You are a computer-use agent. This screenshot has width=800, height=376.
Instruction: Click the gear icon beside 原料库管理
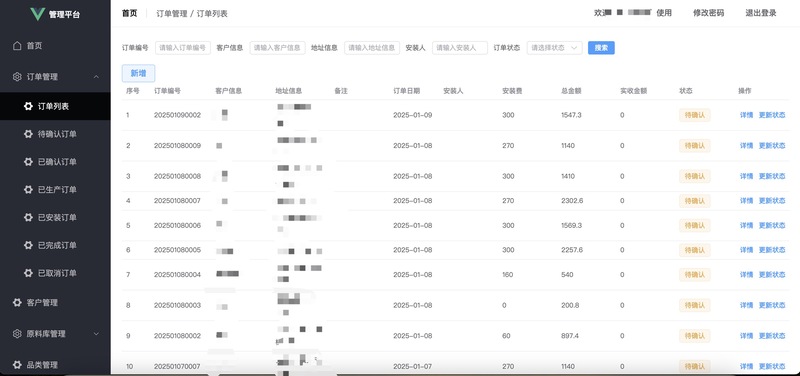[x=17, y=334]
